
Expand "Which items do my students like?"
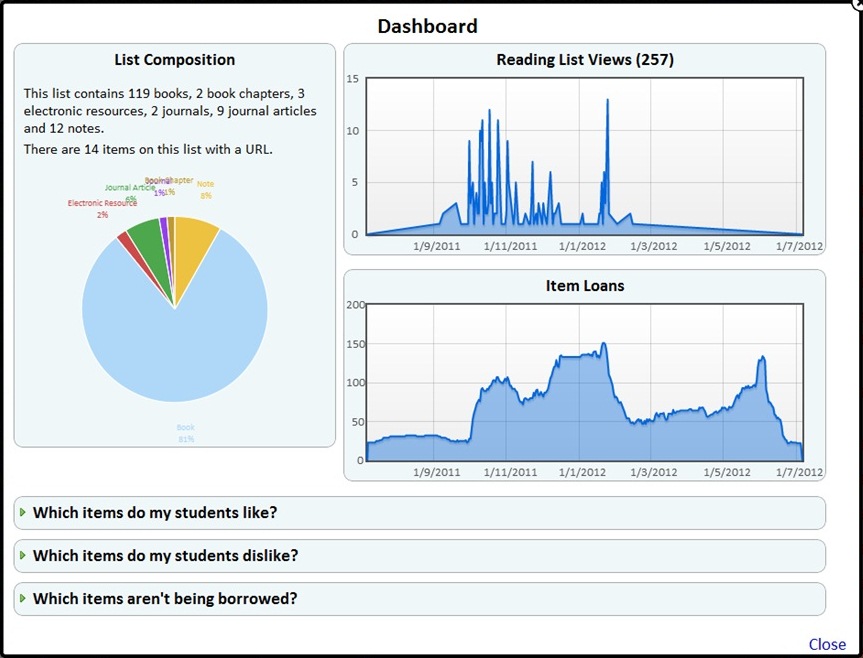pyautogui.click(x=155, y=513)
